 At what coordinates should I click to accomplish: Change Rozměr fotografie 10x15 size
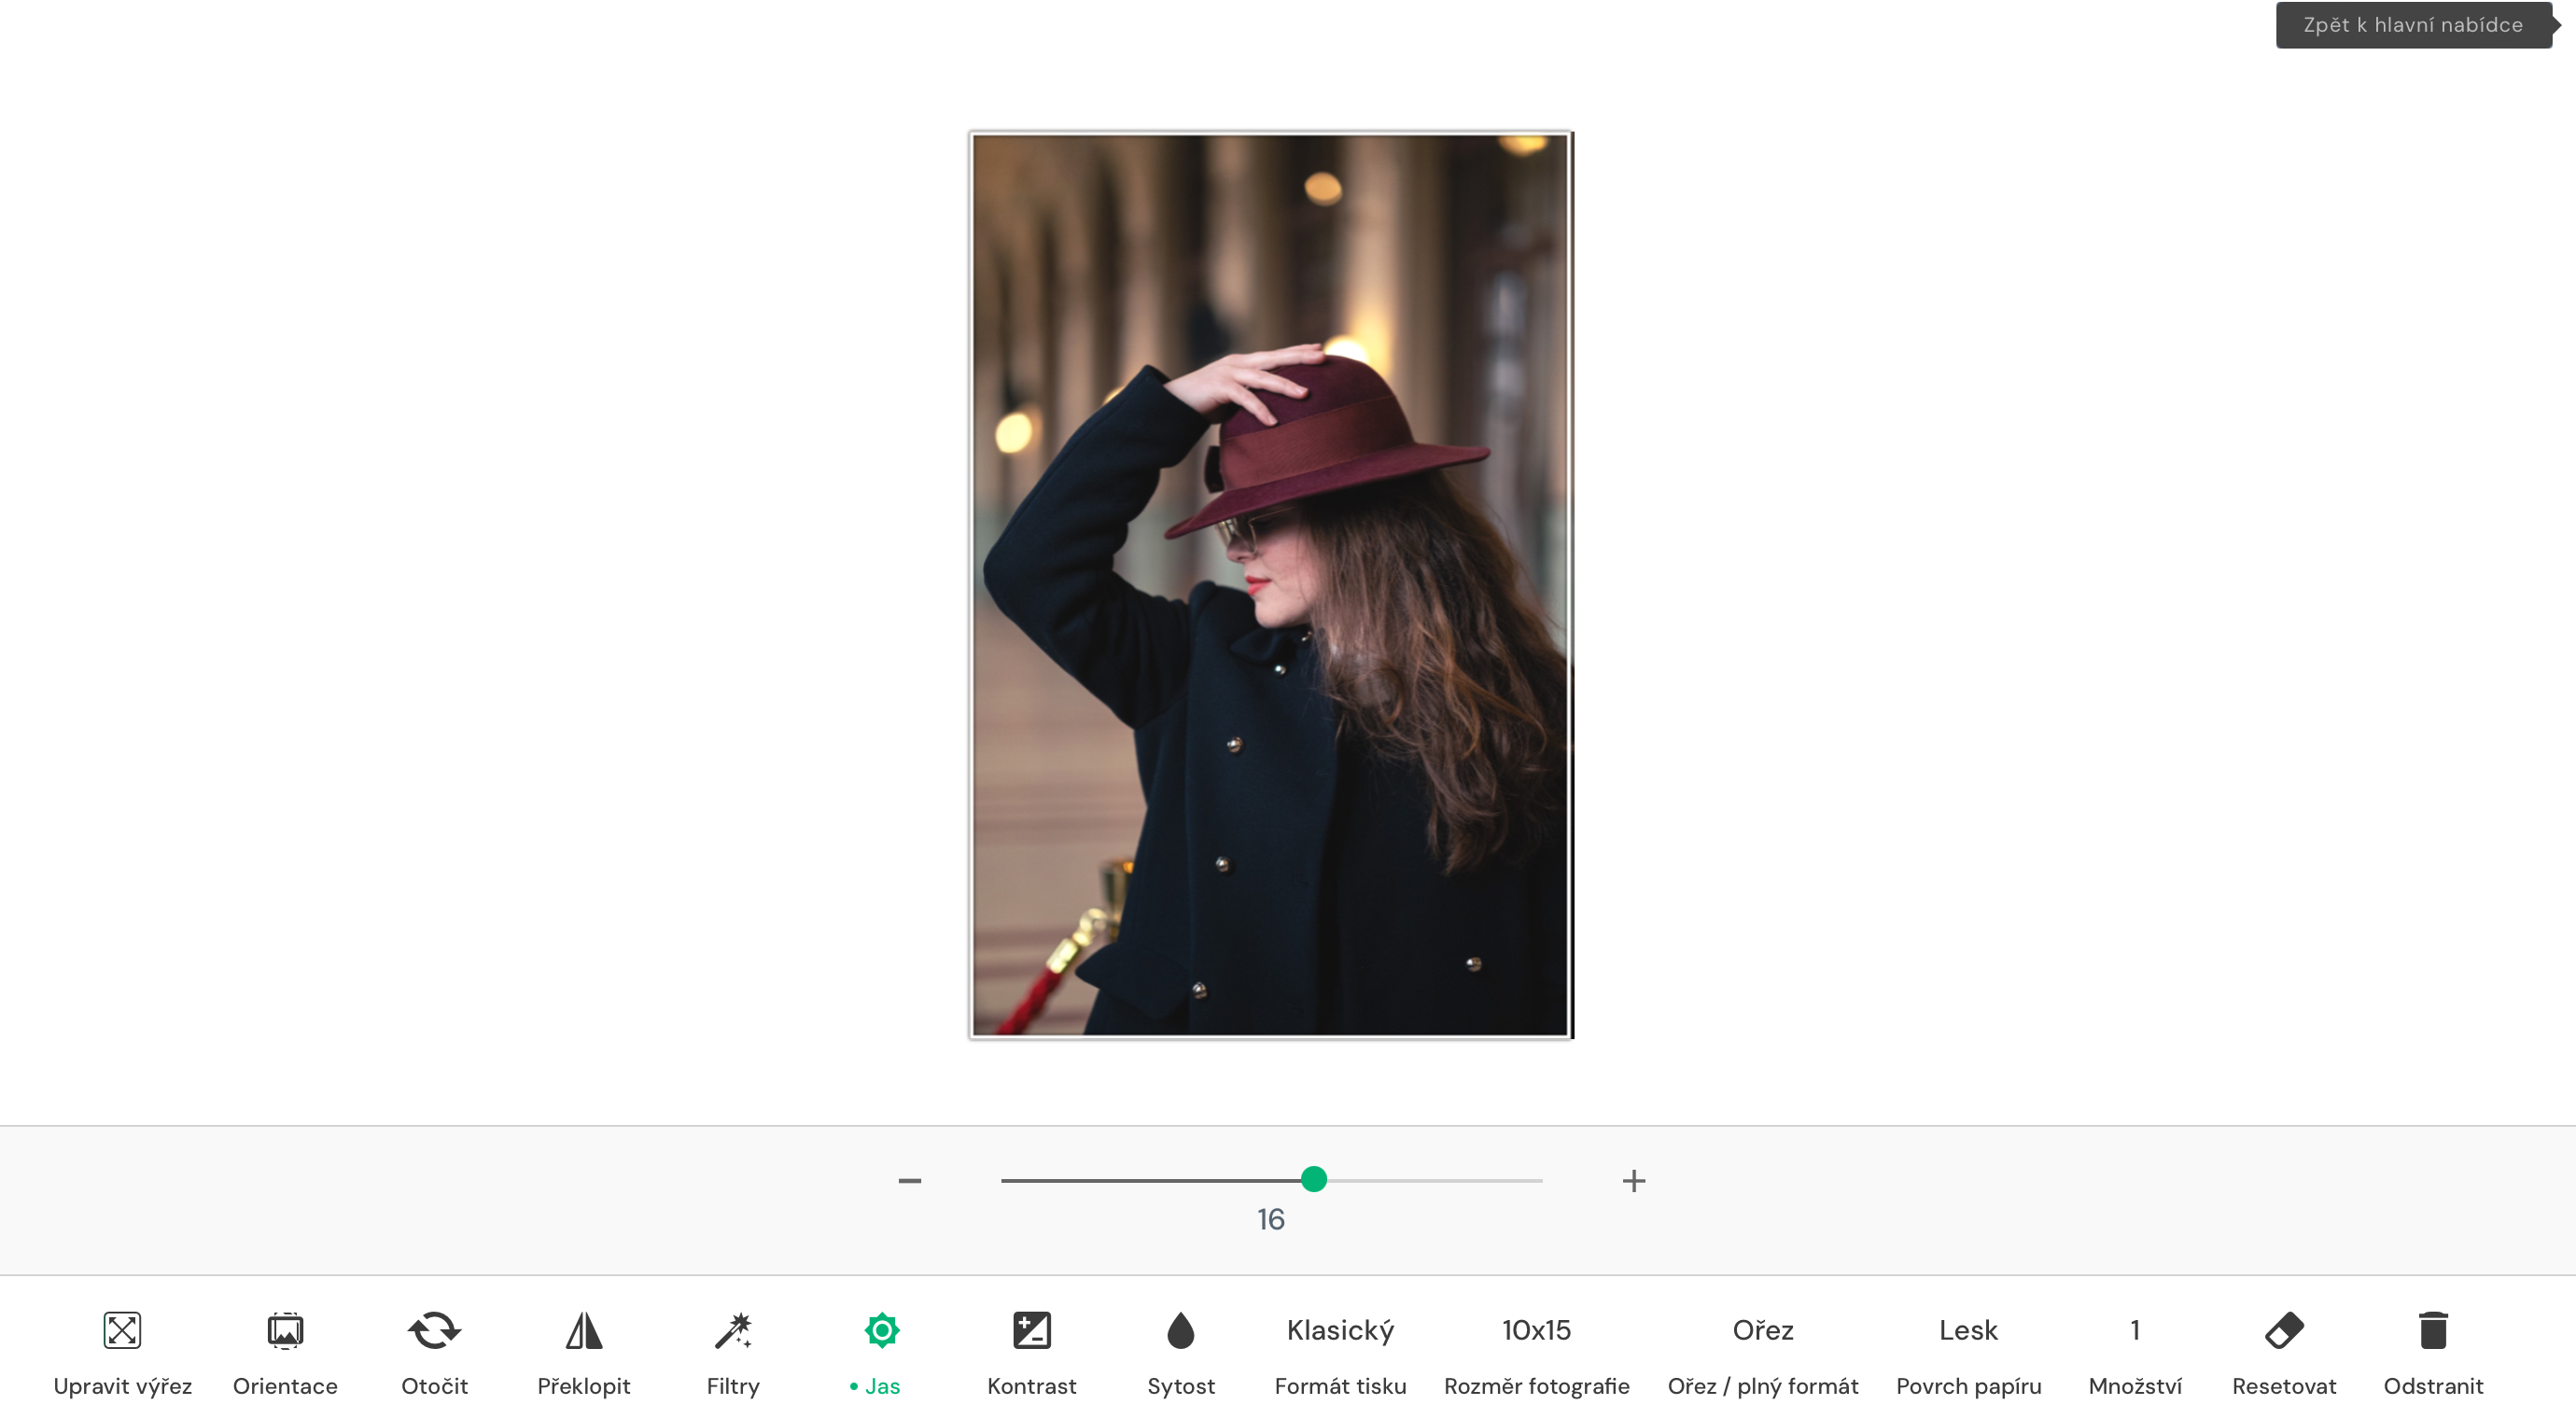1536,1355
